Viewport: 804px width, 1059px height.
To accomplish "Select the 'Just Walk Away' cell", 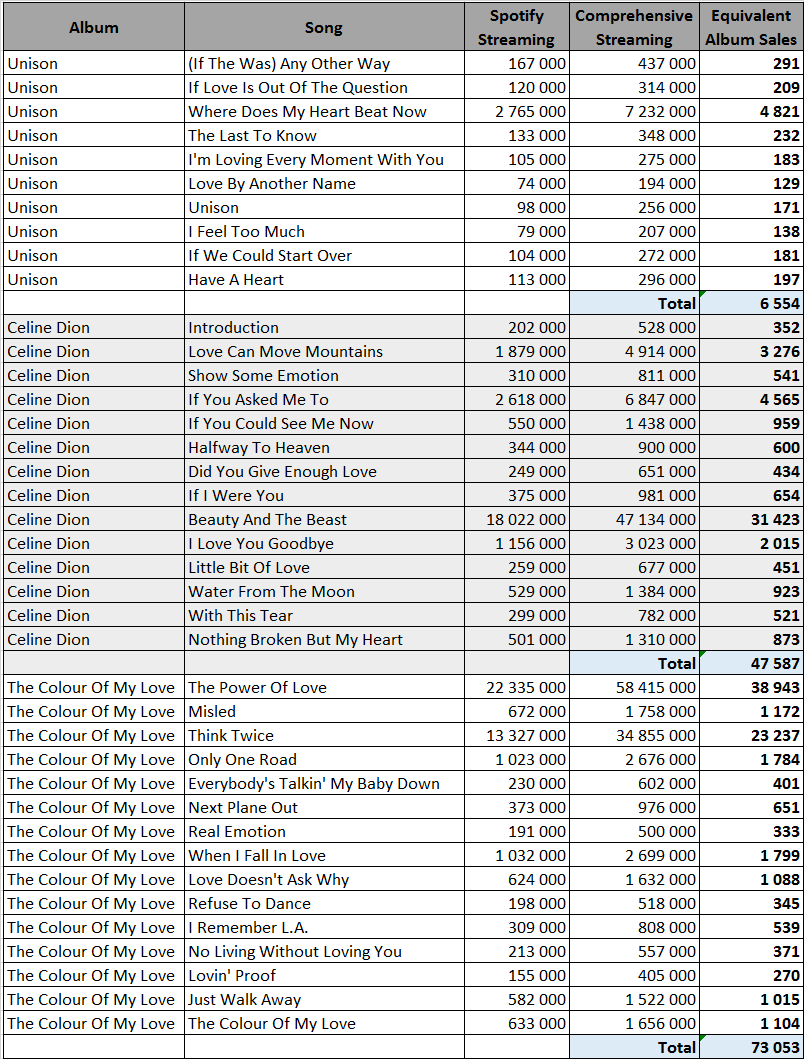I will pos(324,999).
